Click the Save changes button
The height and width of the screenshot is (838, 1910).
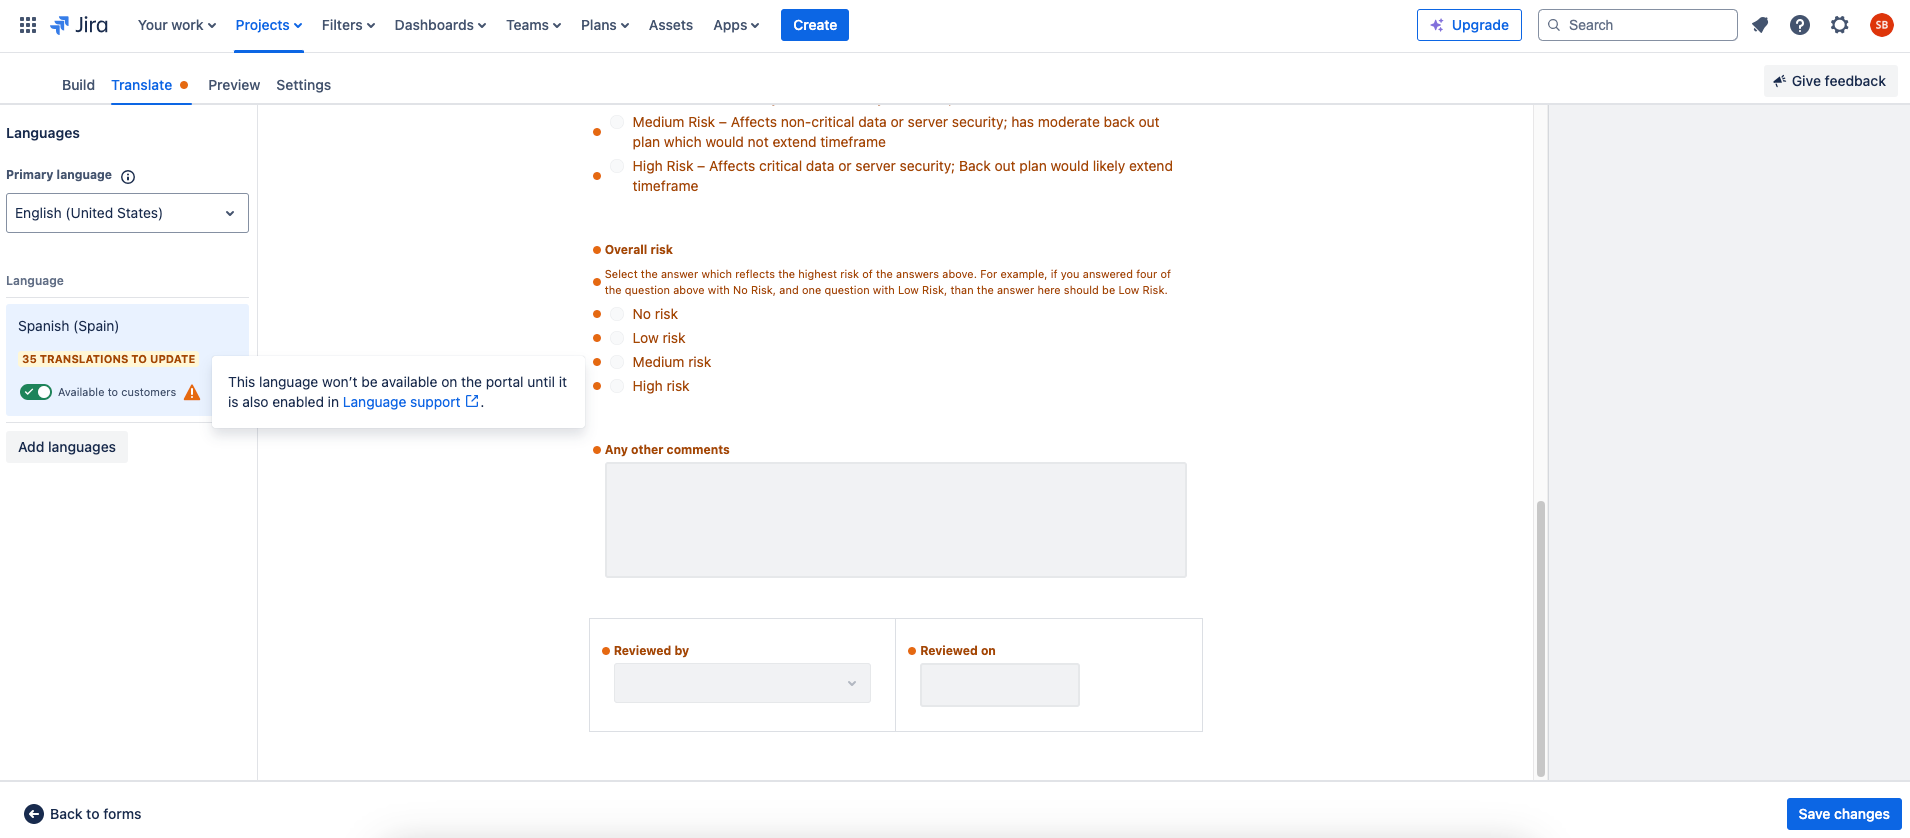pos(1843,814)
